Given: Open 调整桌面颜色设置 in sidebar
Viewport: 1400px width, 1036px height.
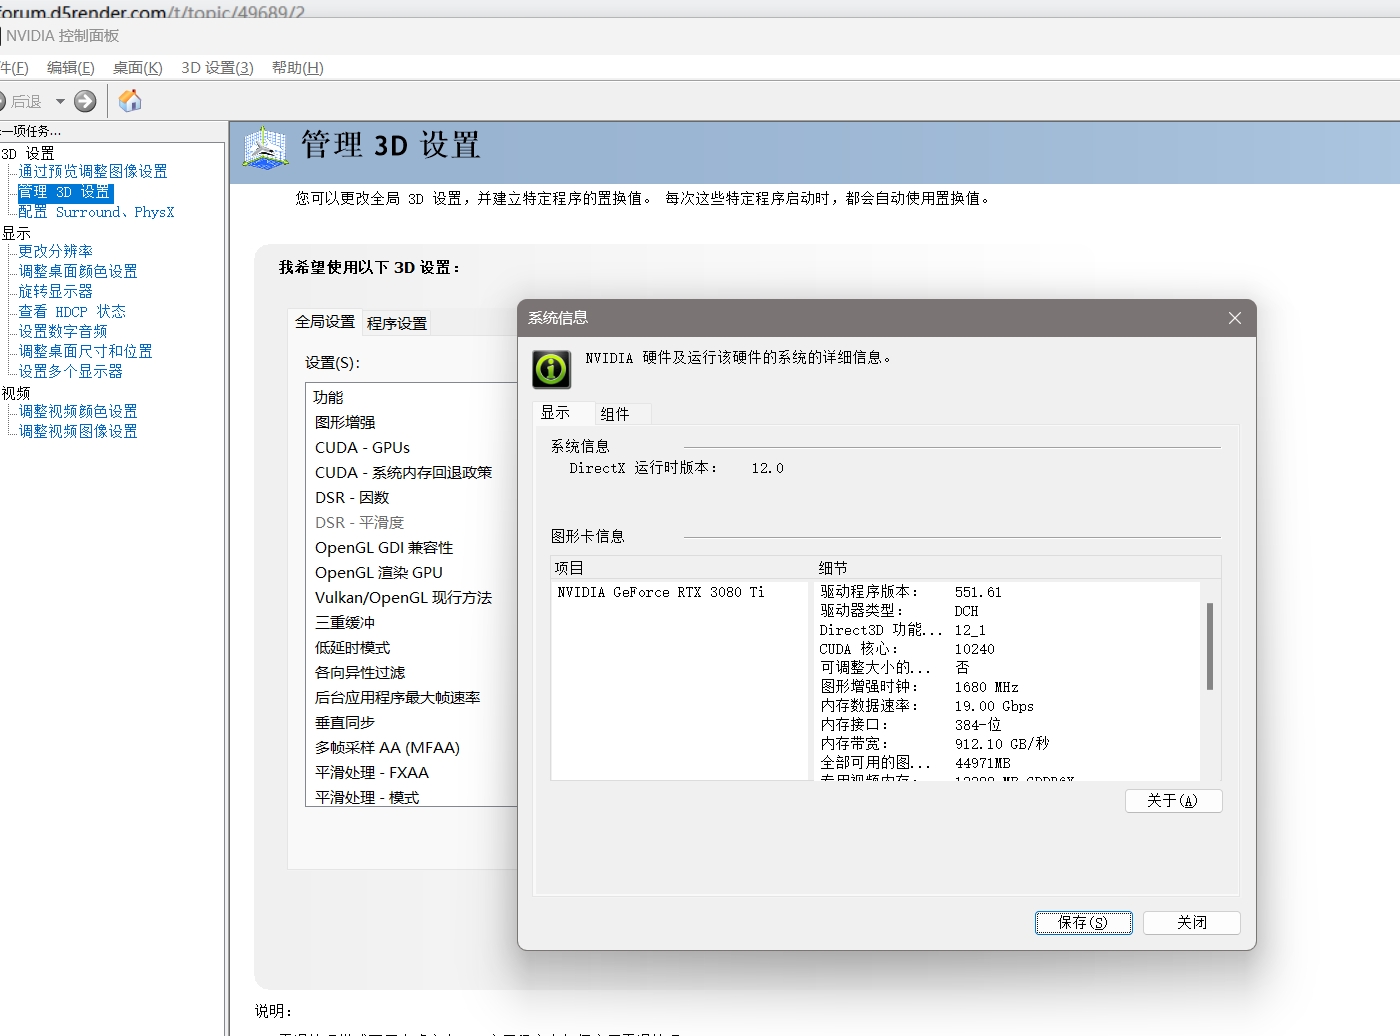Looking at the screenshot, I should (x=78, y=272).
